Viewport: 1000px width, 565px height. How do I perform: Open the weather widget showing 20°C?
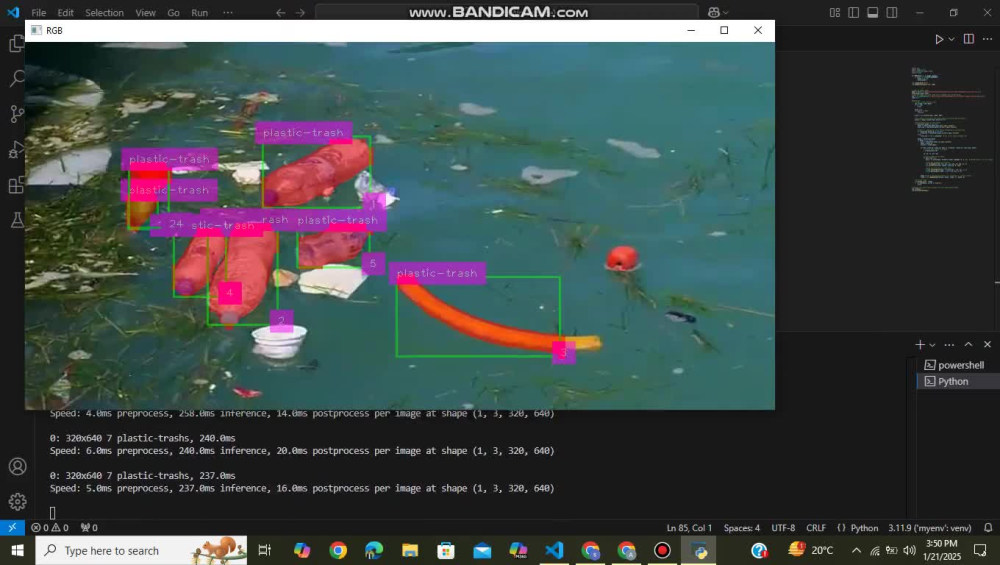point(811,550)
